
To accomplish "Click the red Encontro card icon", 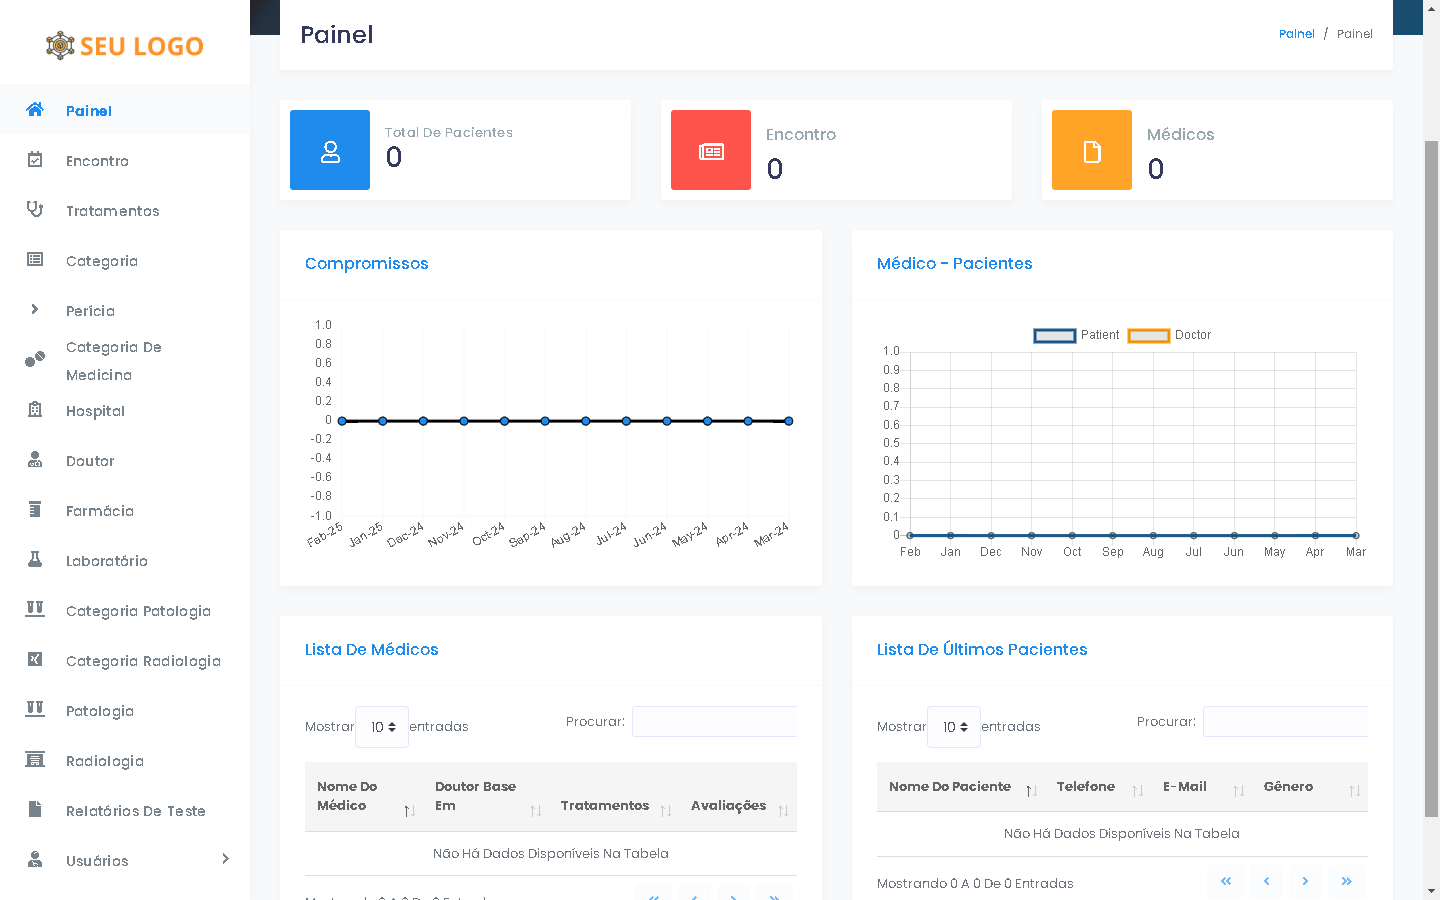I will point(711,150).
